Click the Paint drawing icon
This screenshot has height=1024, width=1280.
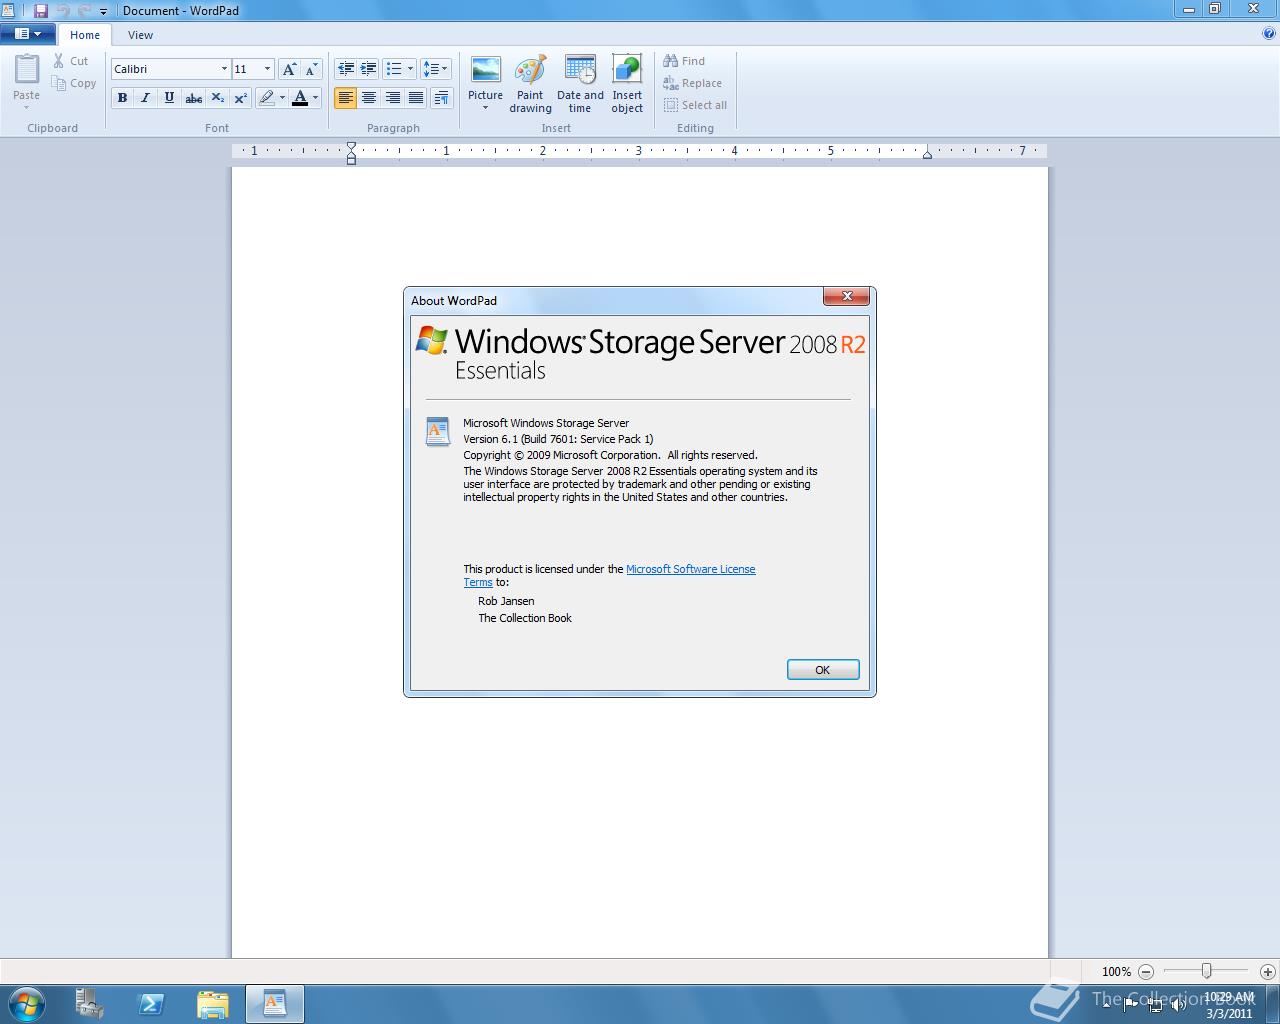click(x=530, y=84)
